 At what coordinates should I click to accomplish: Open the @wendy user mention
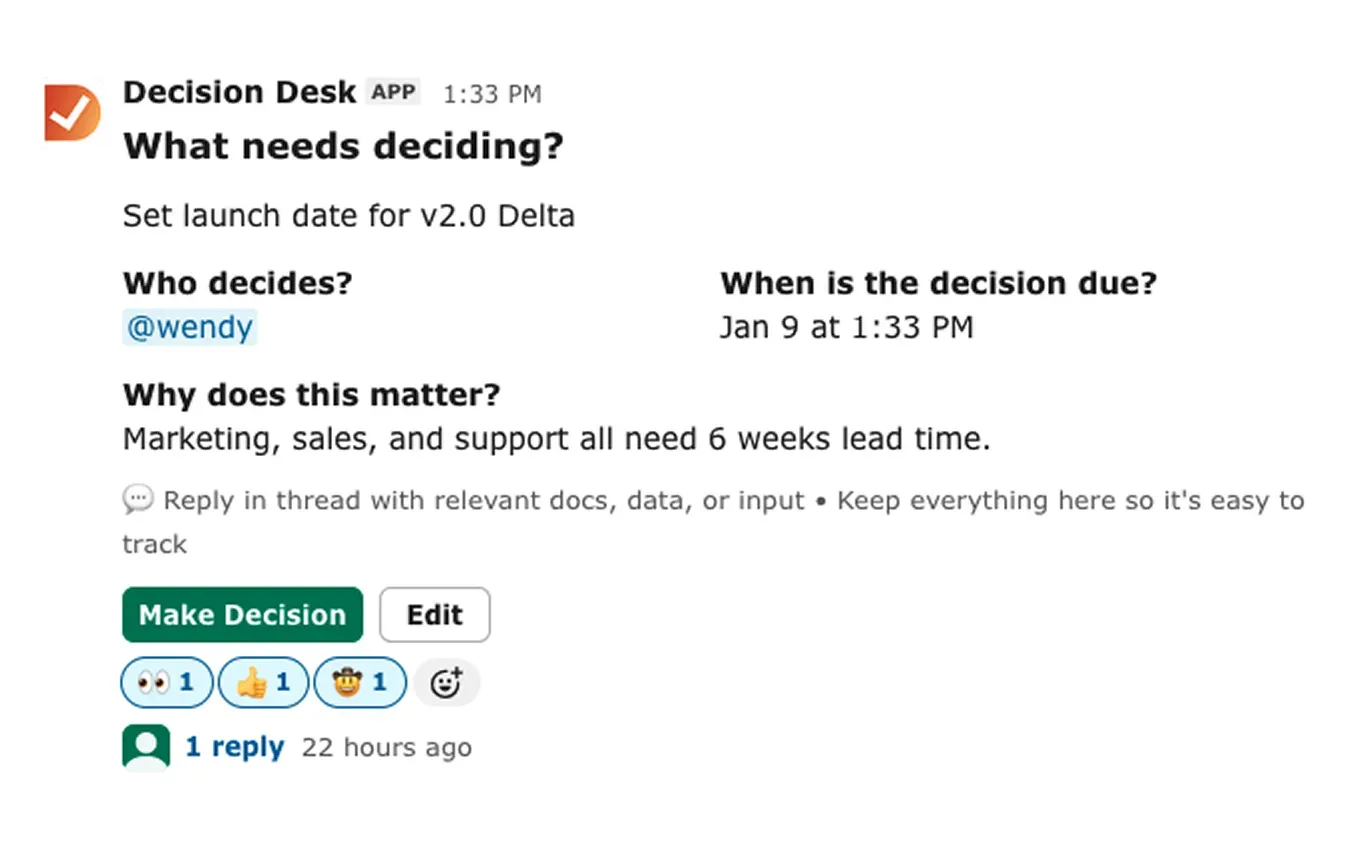190,327
